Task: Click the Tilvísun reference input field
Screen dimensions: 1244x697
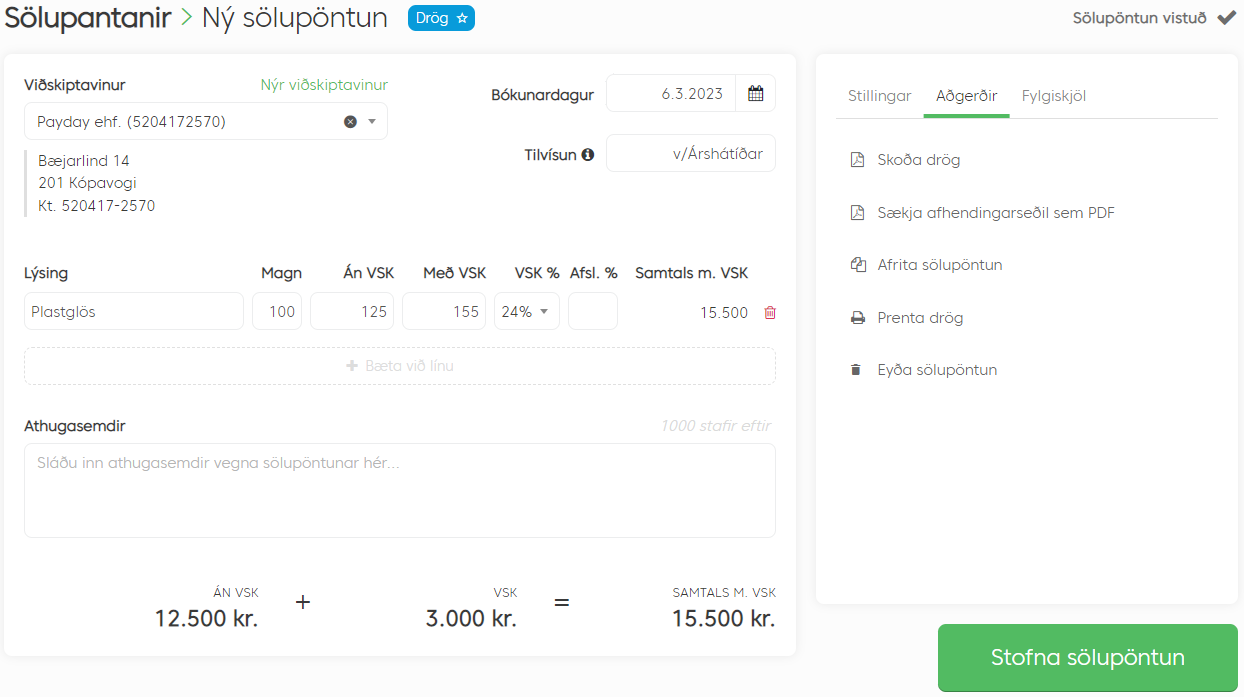Action: 691,154
